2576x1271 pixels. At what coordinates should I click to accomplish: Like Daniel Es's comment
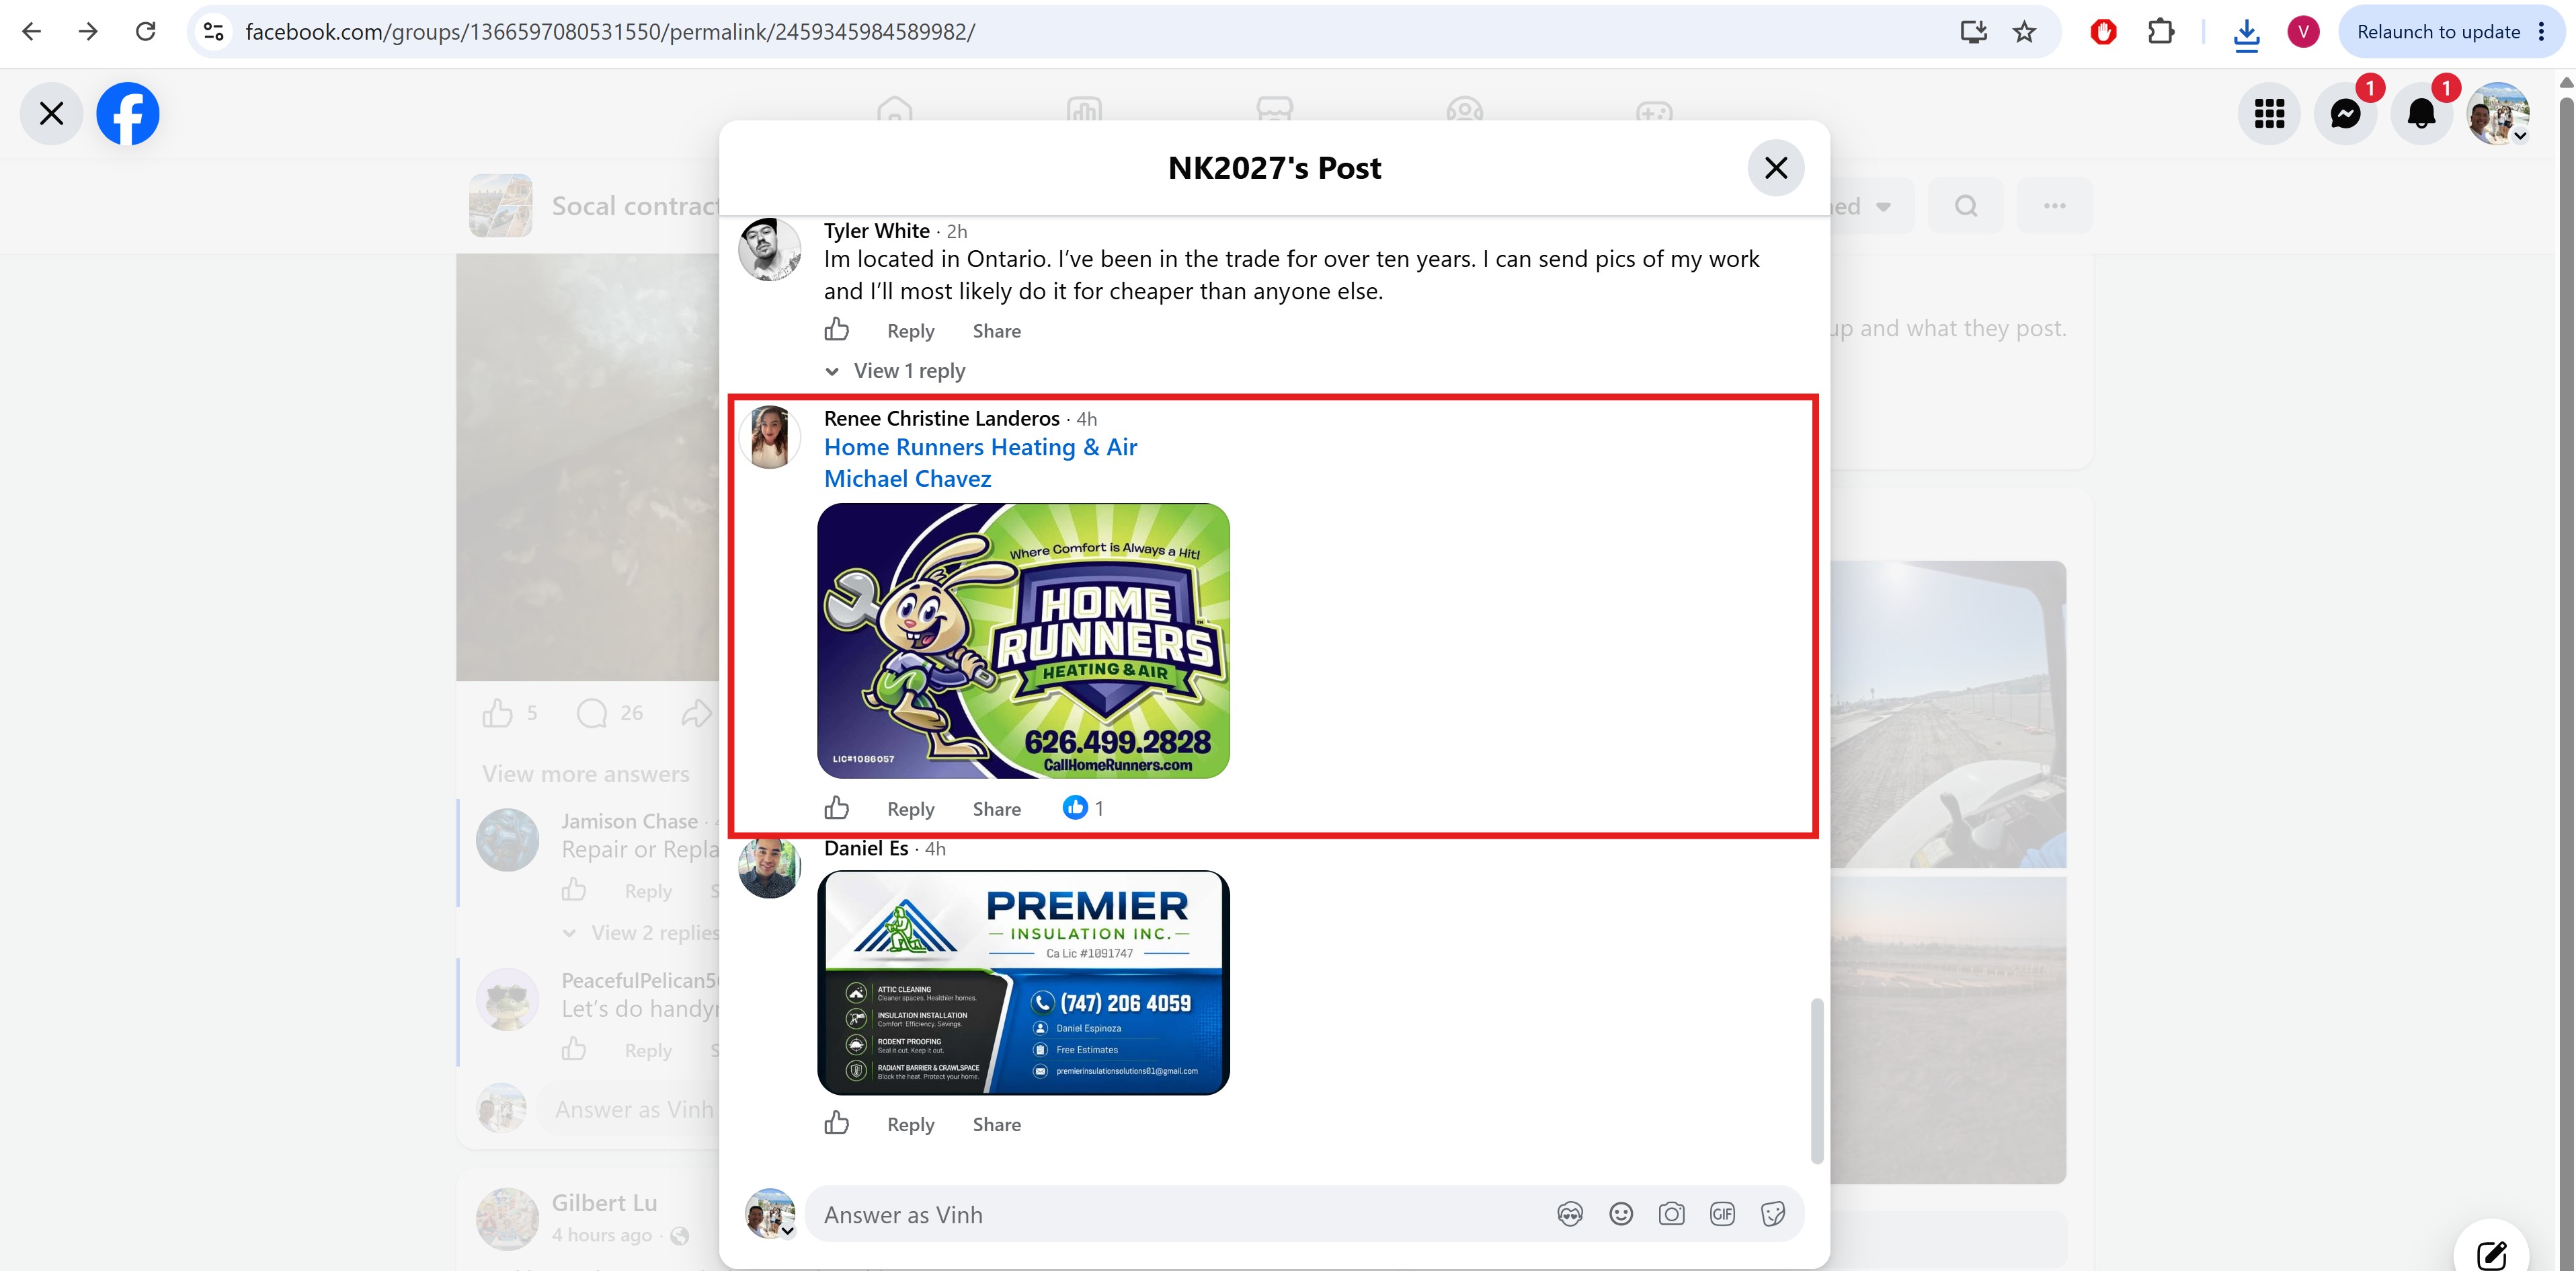(x=837, y=1123)
